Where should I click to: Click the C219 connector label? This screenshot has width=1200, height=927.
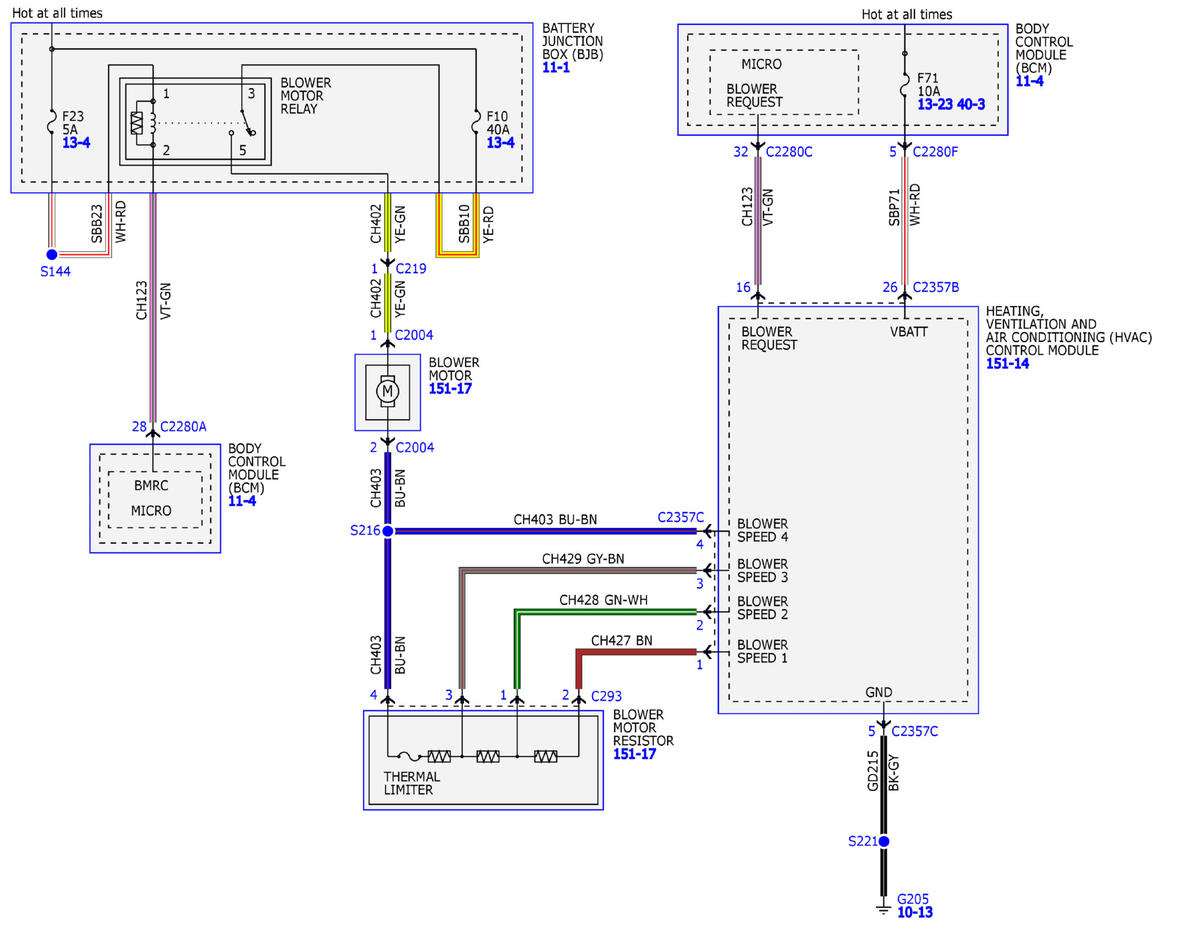[411, 269]
